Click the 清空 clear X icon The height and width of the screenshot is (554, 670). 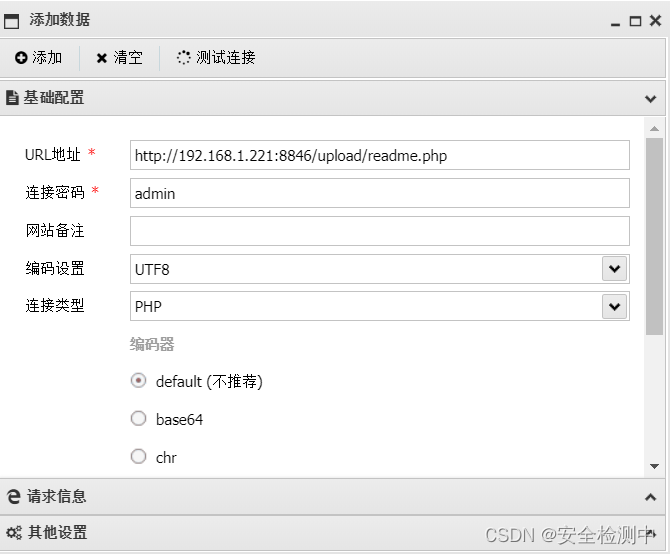(x=102, y=58)
